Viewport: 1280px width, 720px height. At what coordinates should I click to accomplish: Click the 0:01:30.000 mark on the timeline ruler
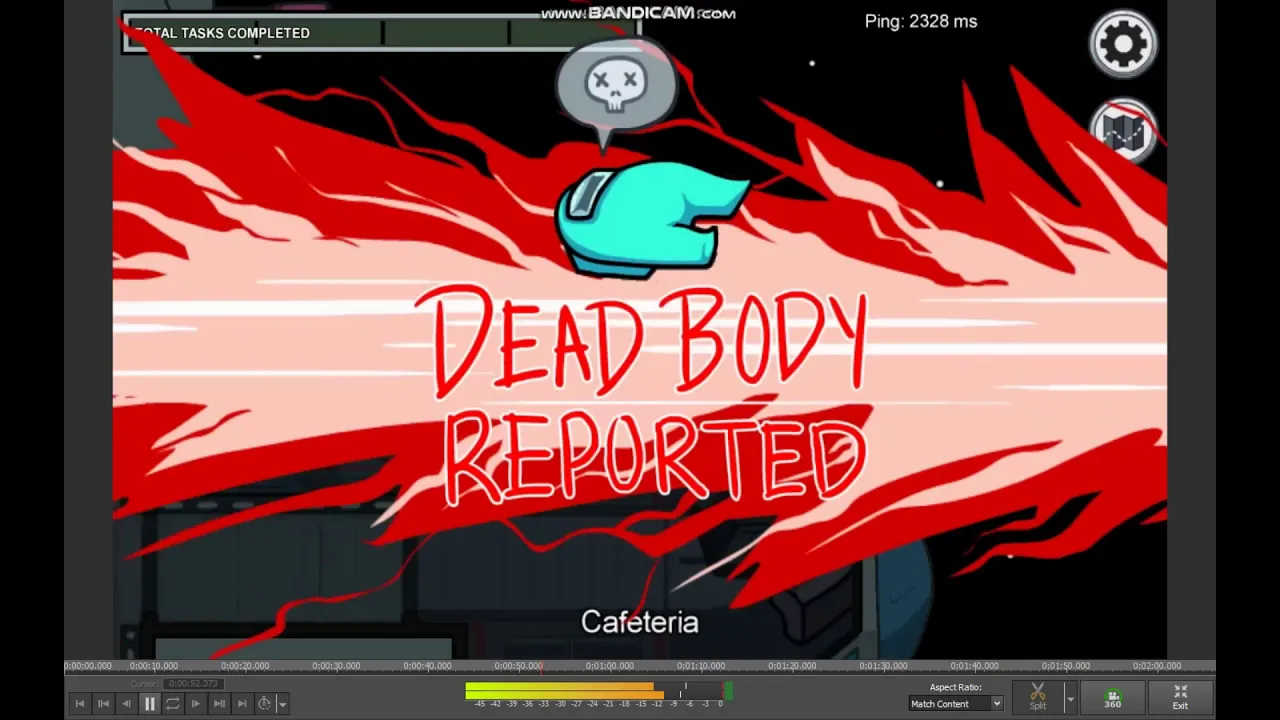[x=883, y=665]
